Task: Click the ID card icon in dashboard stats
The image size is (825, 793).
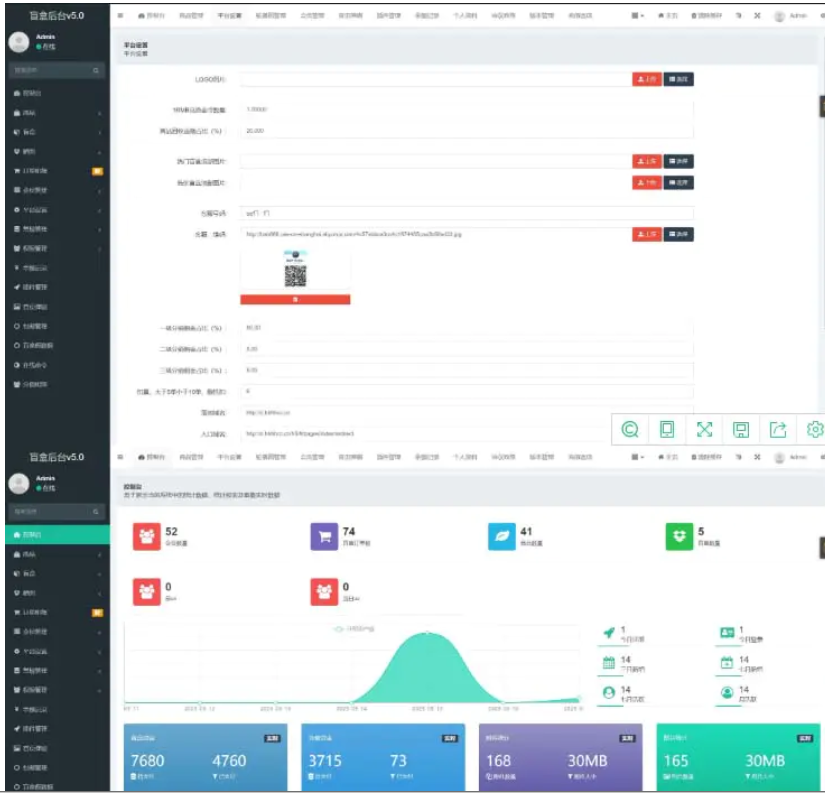Action: click(x=727, y=633)
